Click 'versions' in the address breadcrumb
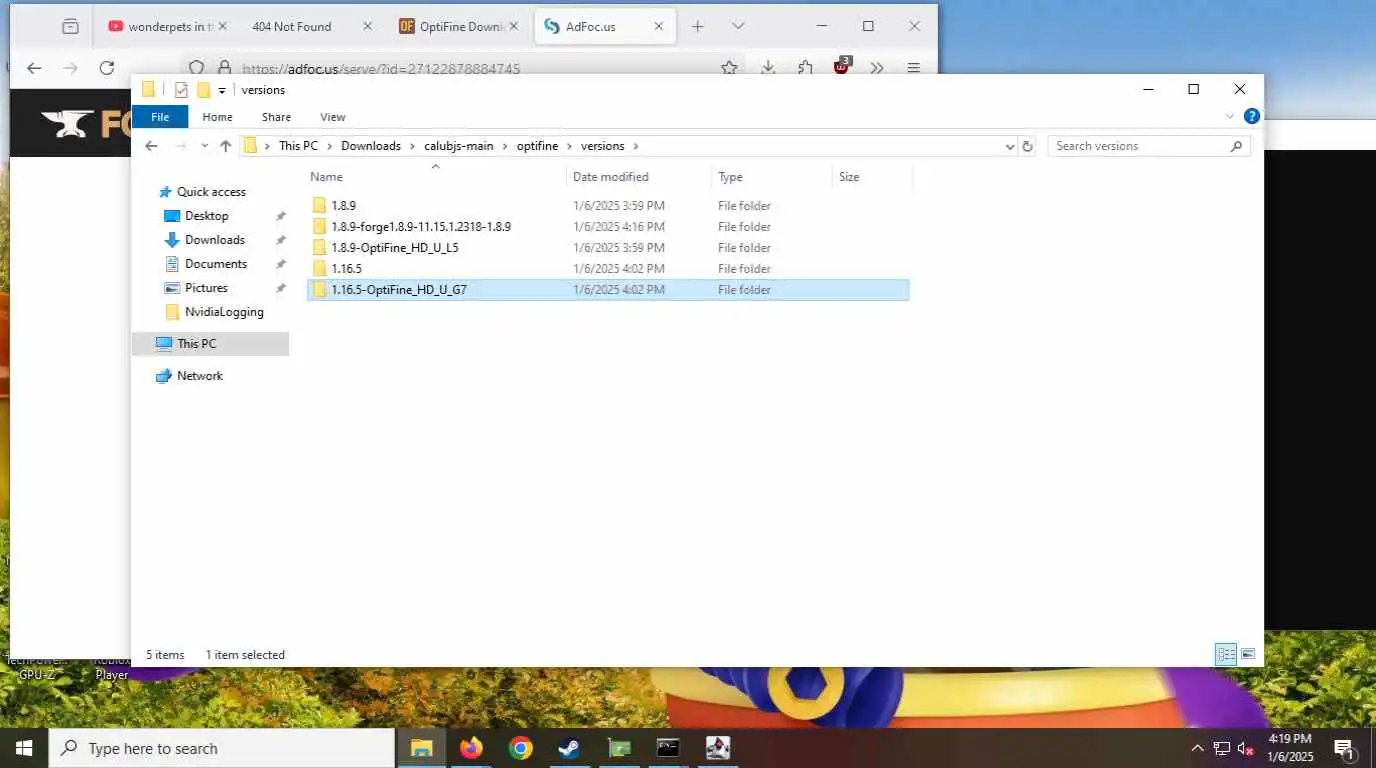The width and height of the screenshot is (1376, 768). (x=602, y=146)
